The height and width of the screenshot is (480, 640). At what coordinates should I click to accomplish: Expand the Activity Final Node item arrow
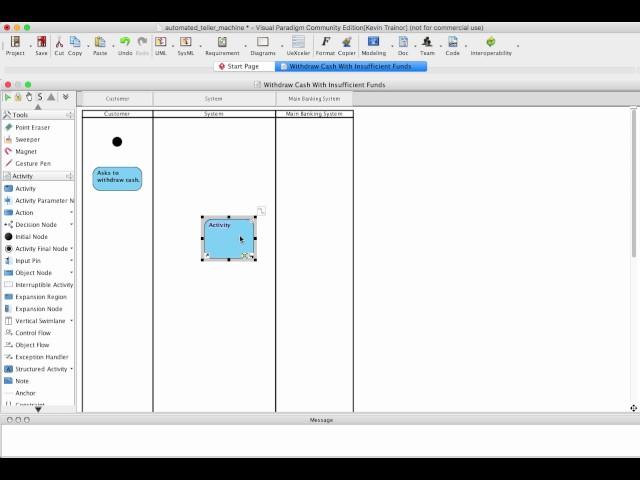pyautogui.click(x=71, y=248)
